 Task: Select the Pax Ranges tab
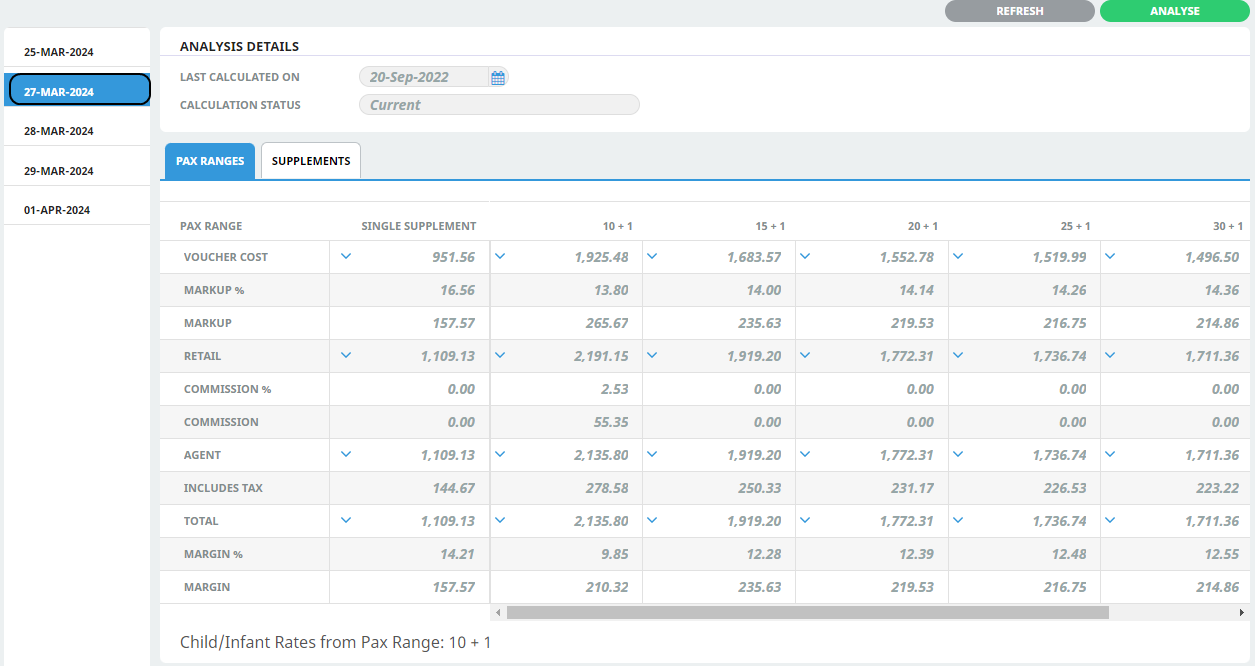210,161
